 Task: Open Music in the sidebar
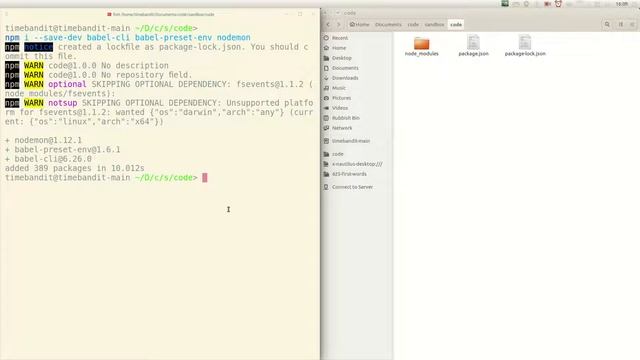[x=338, y=88]
